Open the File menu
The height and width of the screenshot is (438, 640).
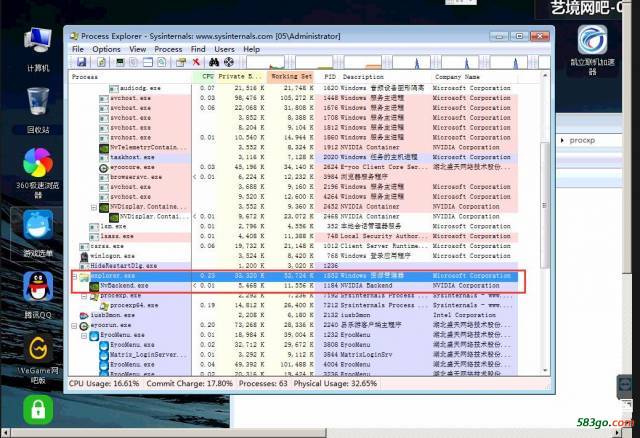pyautogui.click(x=78, y=49)
